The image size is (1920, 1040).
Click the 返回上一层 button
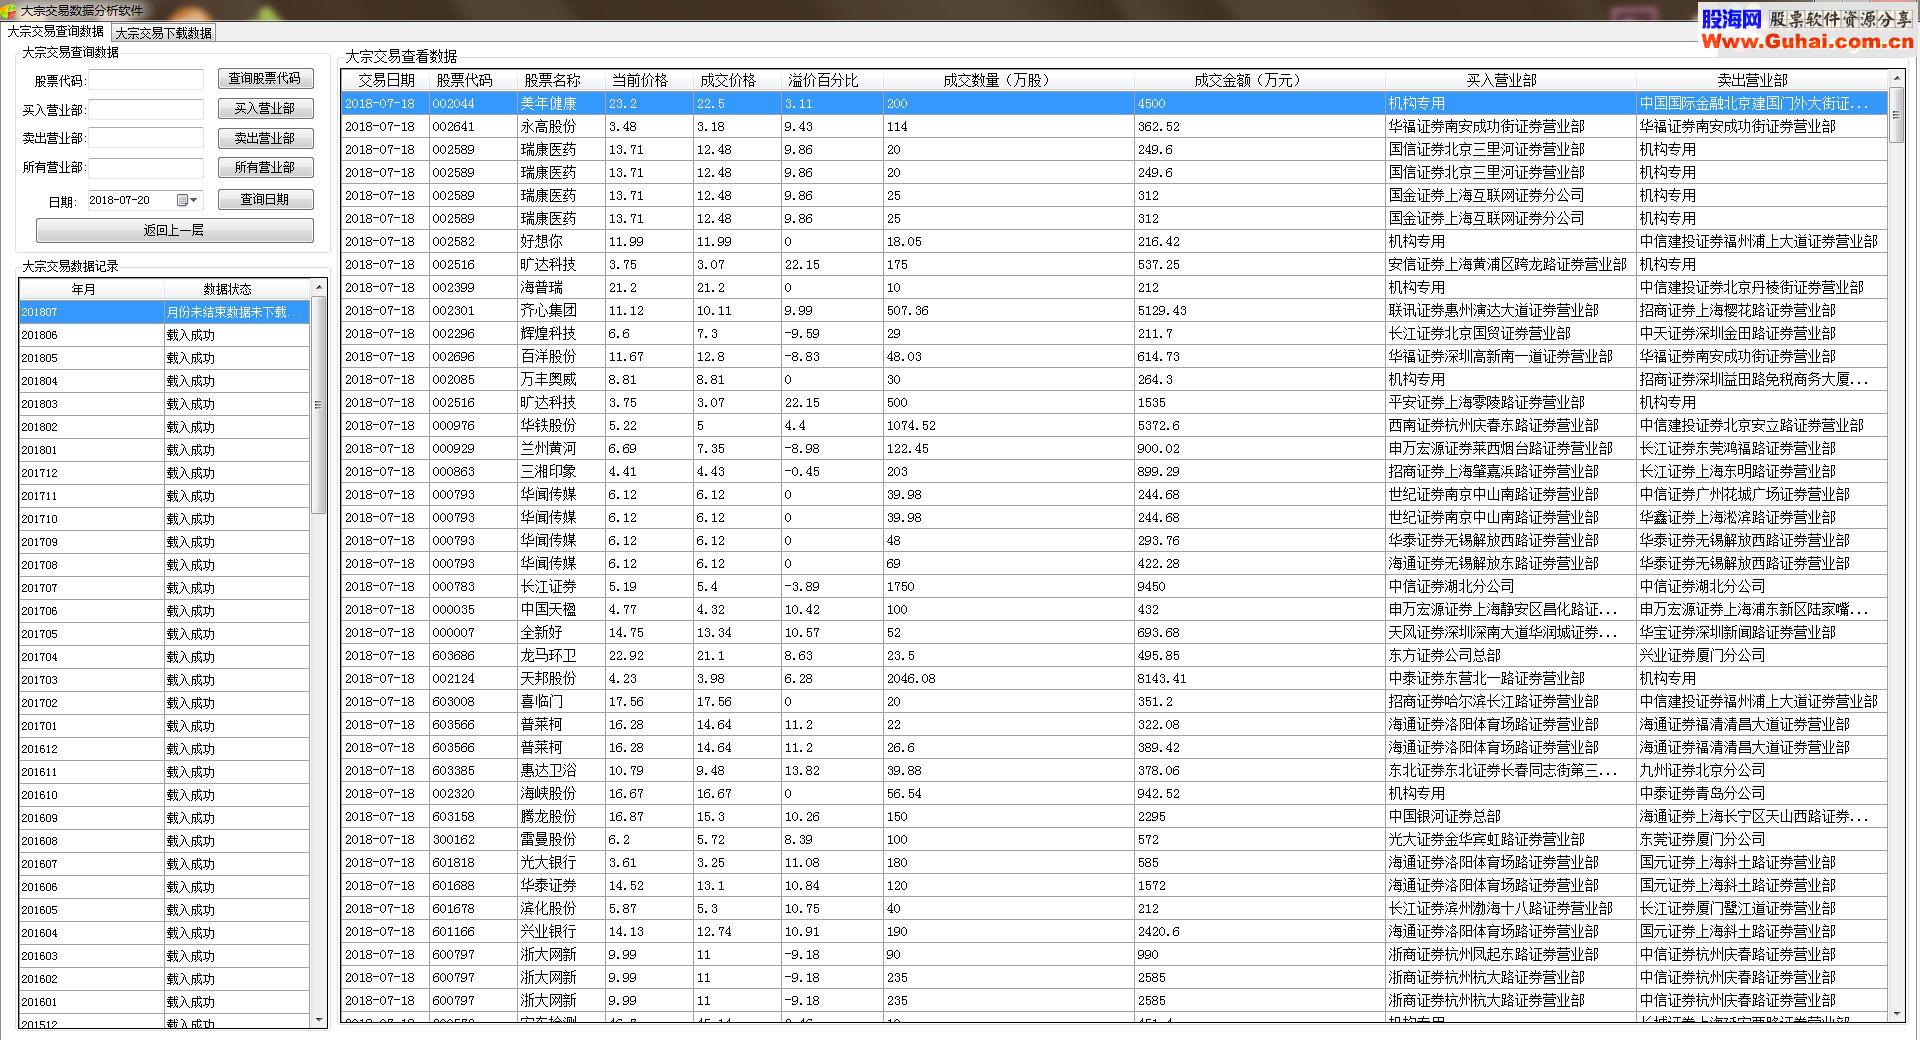tap(174, 230)
